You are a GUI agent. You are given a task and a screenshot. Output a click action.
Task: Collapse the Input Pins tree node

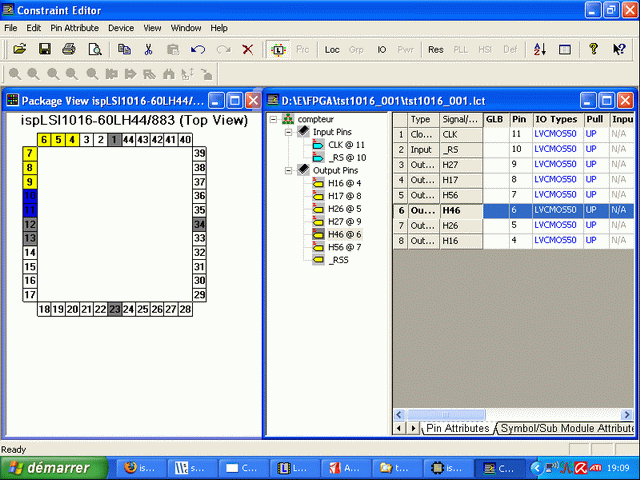pyautogui.click(x=288, y=132)
